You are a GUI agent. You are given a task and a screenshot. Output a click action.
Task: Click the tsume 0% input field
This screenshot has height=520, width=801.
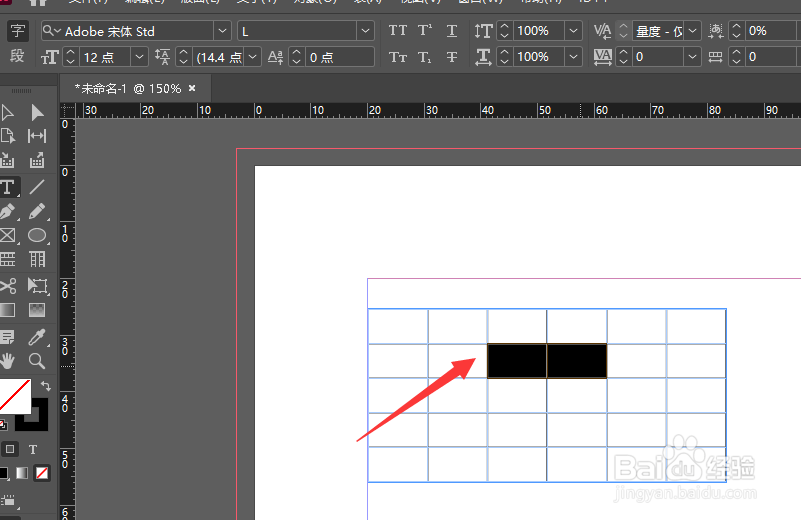[x=772, y=31]
